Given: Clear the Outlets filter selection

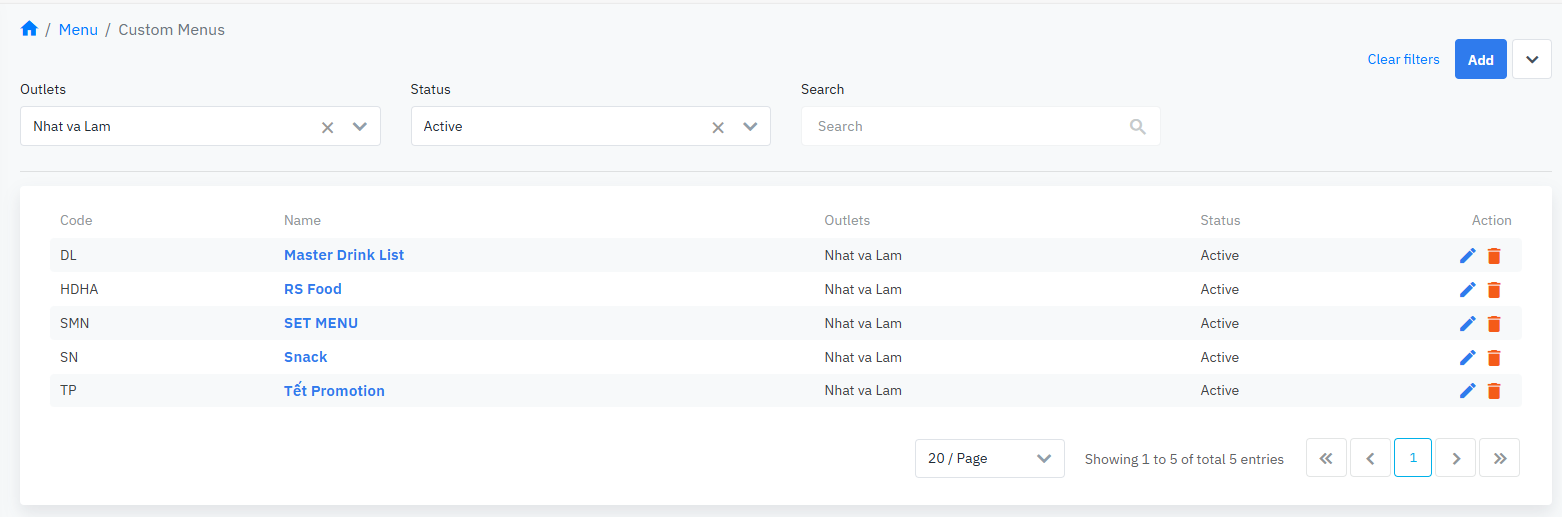Looking at the screenshot, I should click(x=327, y=127).
